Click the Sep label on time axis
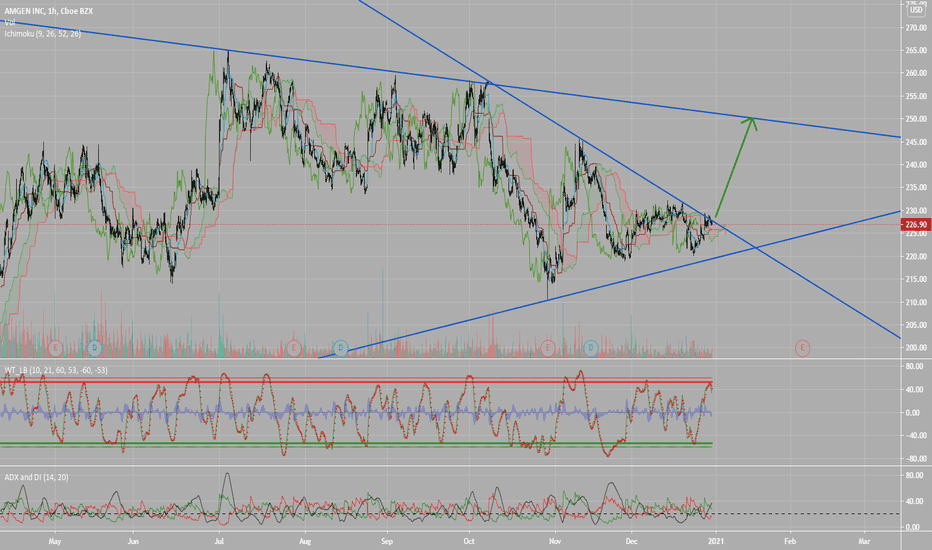The width and height of the screenshot is (932, 550). 387,541
